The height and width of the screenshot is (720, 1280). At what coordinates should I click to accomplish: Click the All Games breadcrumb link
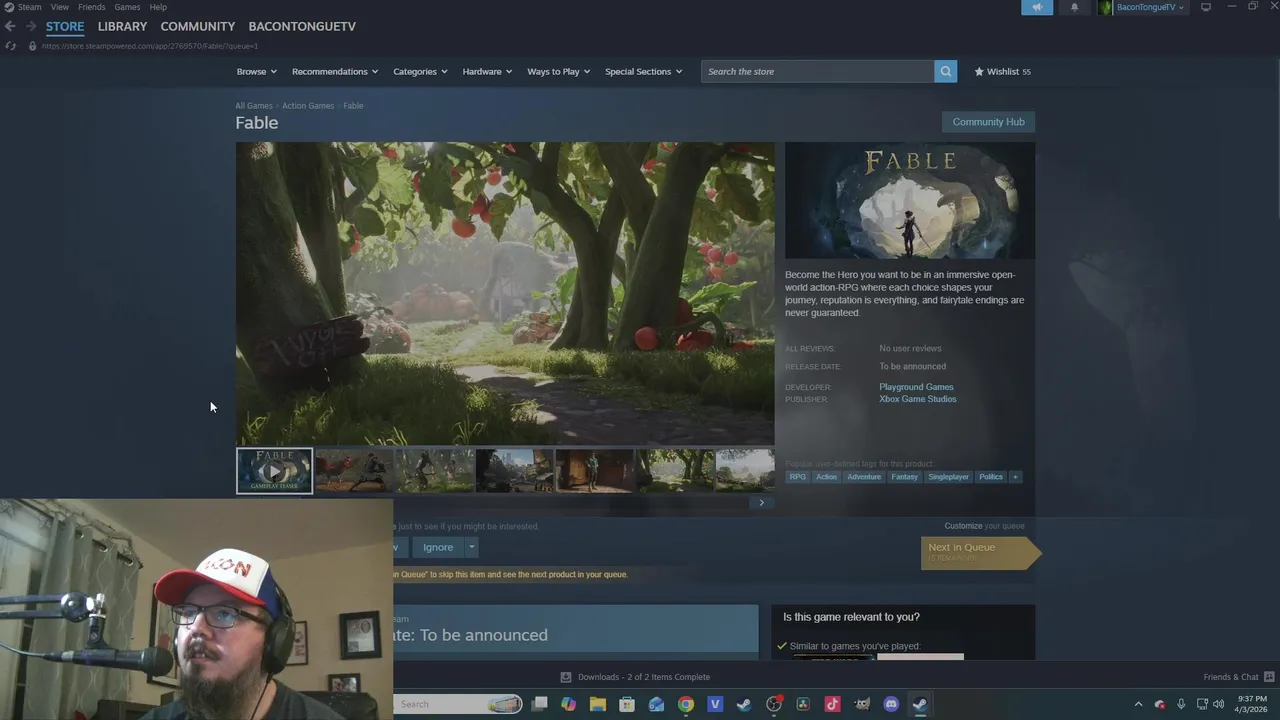tap(254, 106)
